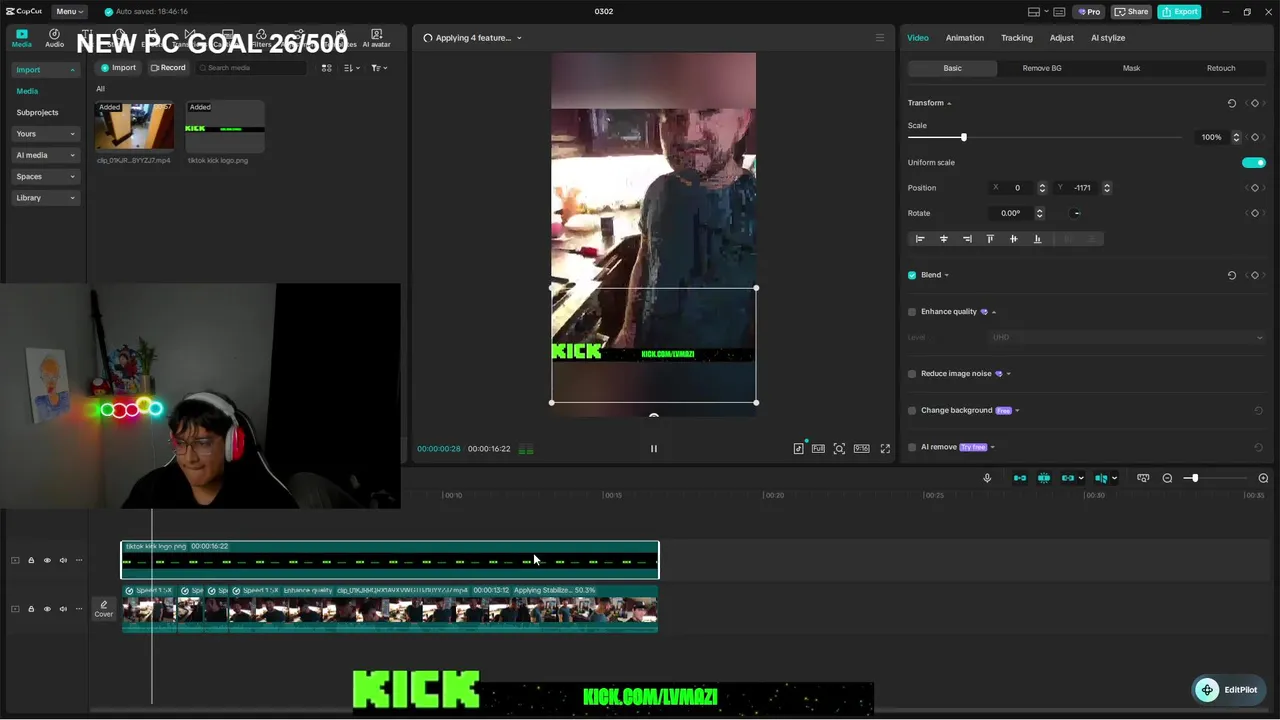The width and height of the screenshot is (1280, 720).
Task: Click the Record button
Action: 168,68
